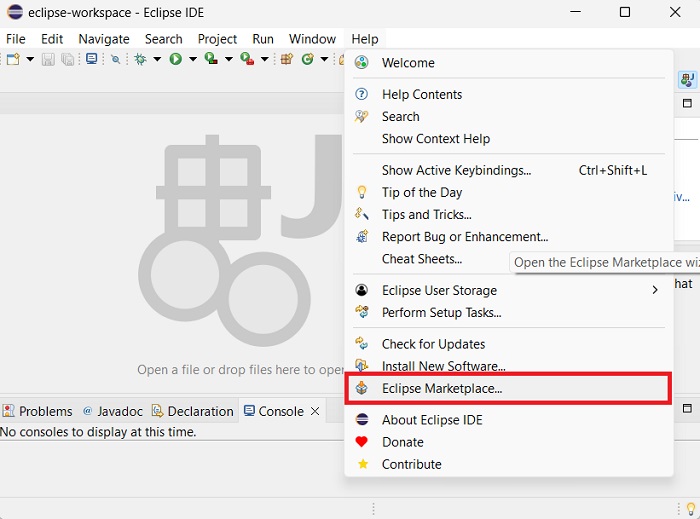The image size is (700, 519).
Task: Click the Save disk icon in toolbar
Action: click(48, 59)
